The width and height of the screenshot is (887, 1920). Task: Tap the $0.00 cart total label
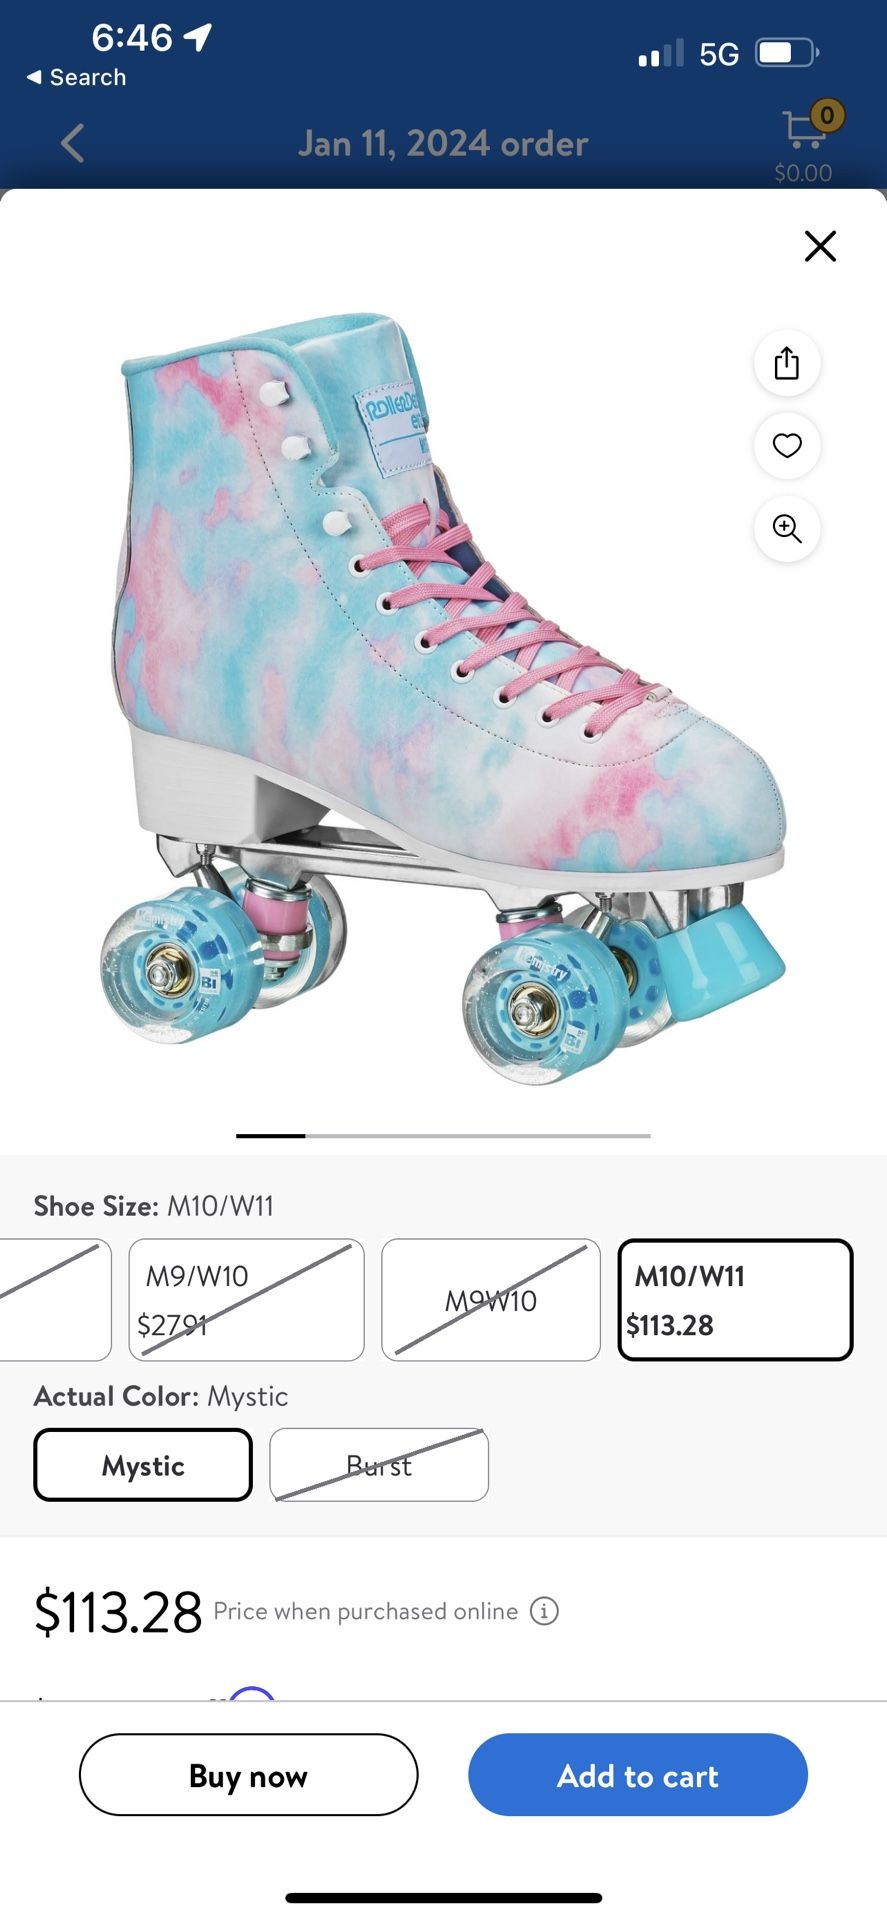pyautogui.click(x=803, y=173)
